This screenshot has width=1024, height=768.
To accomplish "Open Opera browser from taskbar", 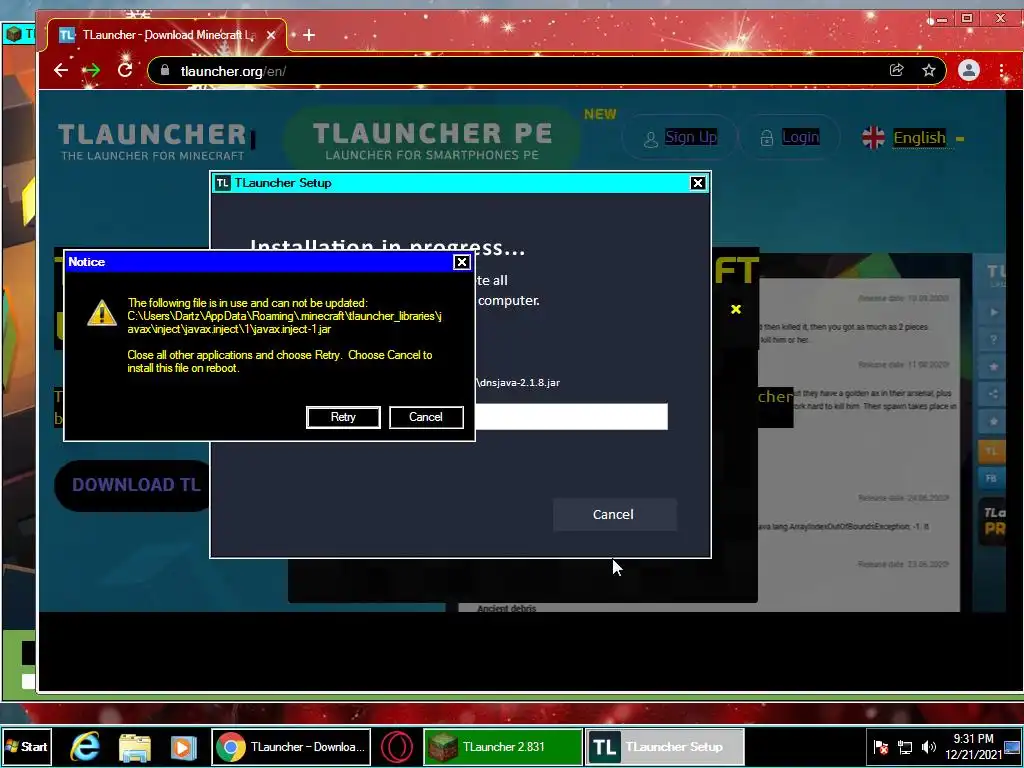I will point(397,747).
